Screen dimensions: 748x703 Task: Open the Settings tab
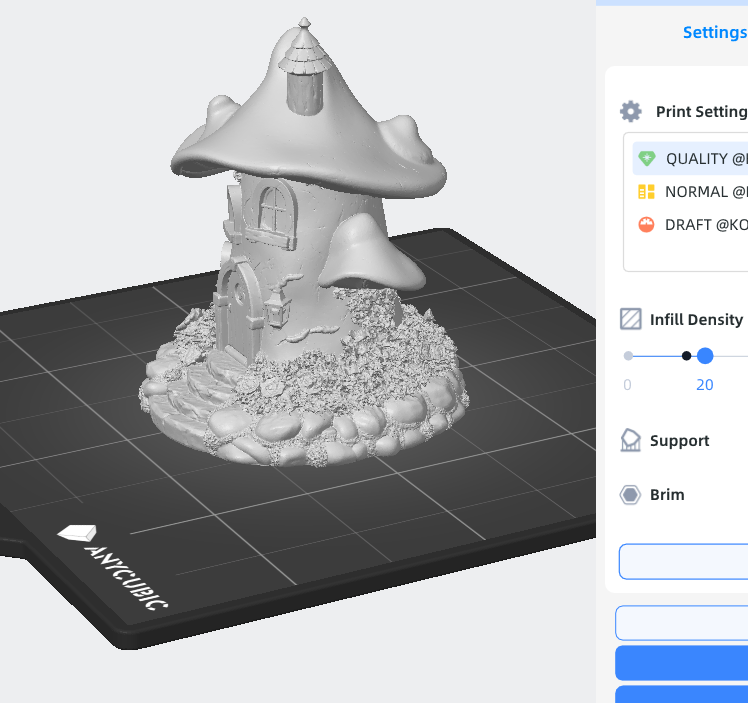pyautogui.click(x=714, y=32)
